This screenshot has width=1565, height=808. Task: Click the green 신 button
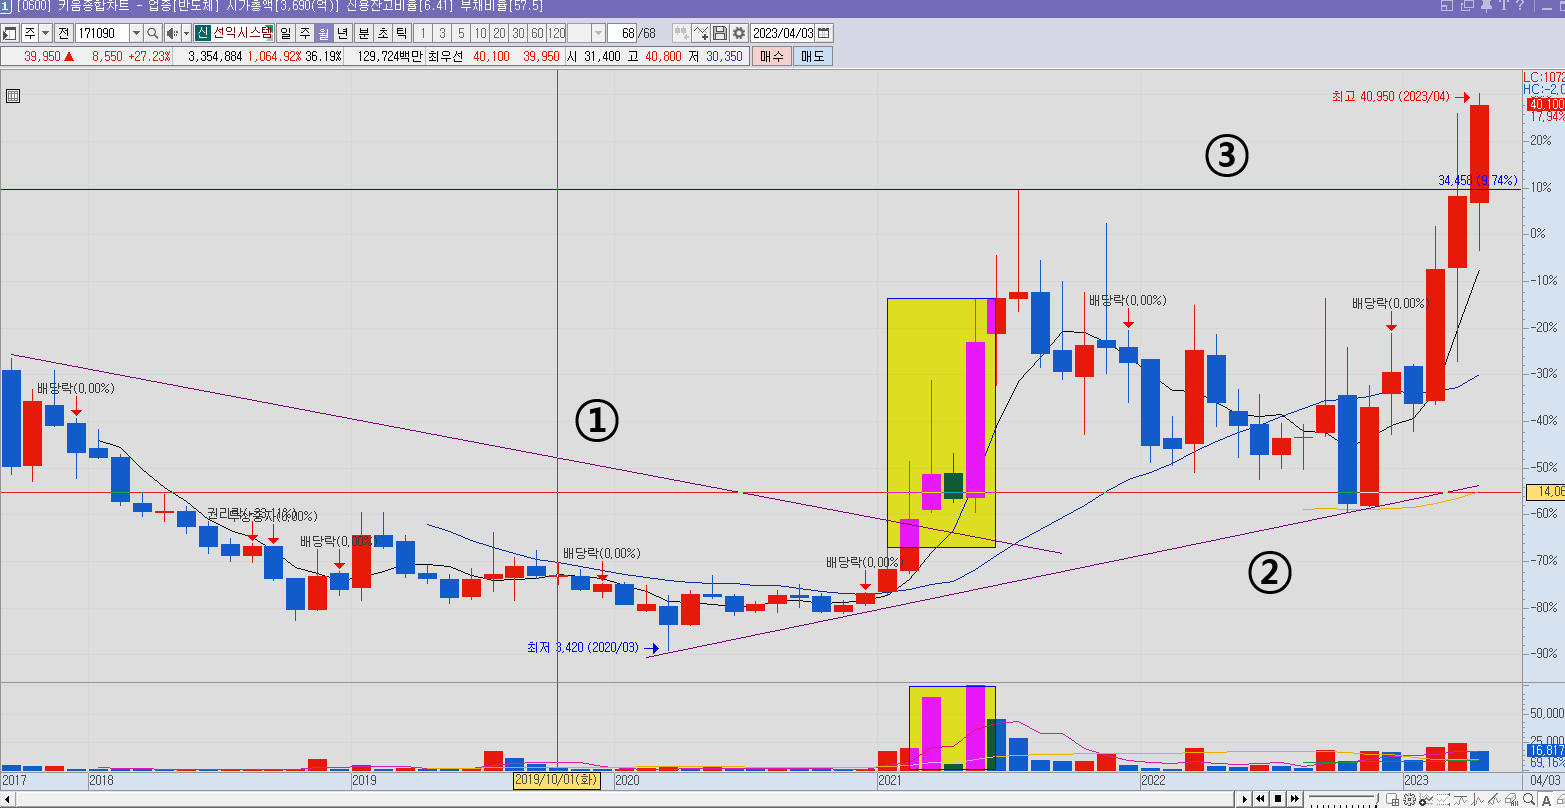203,33
